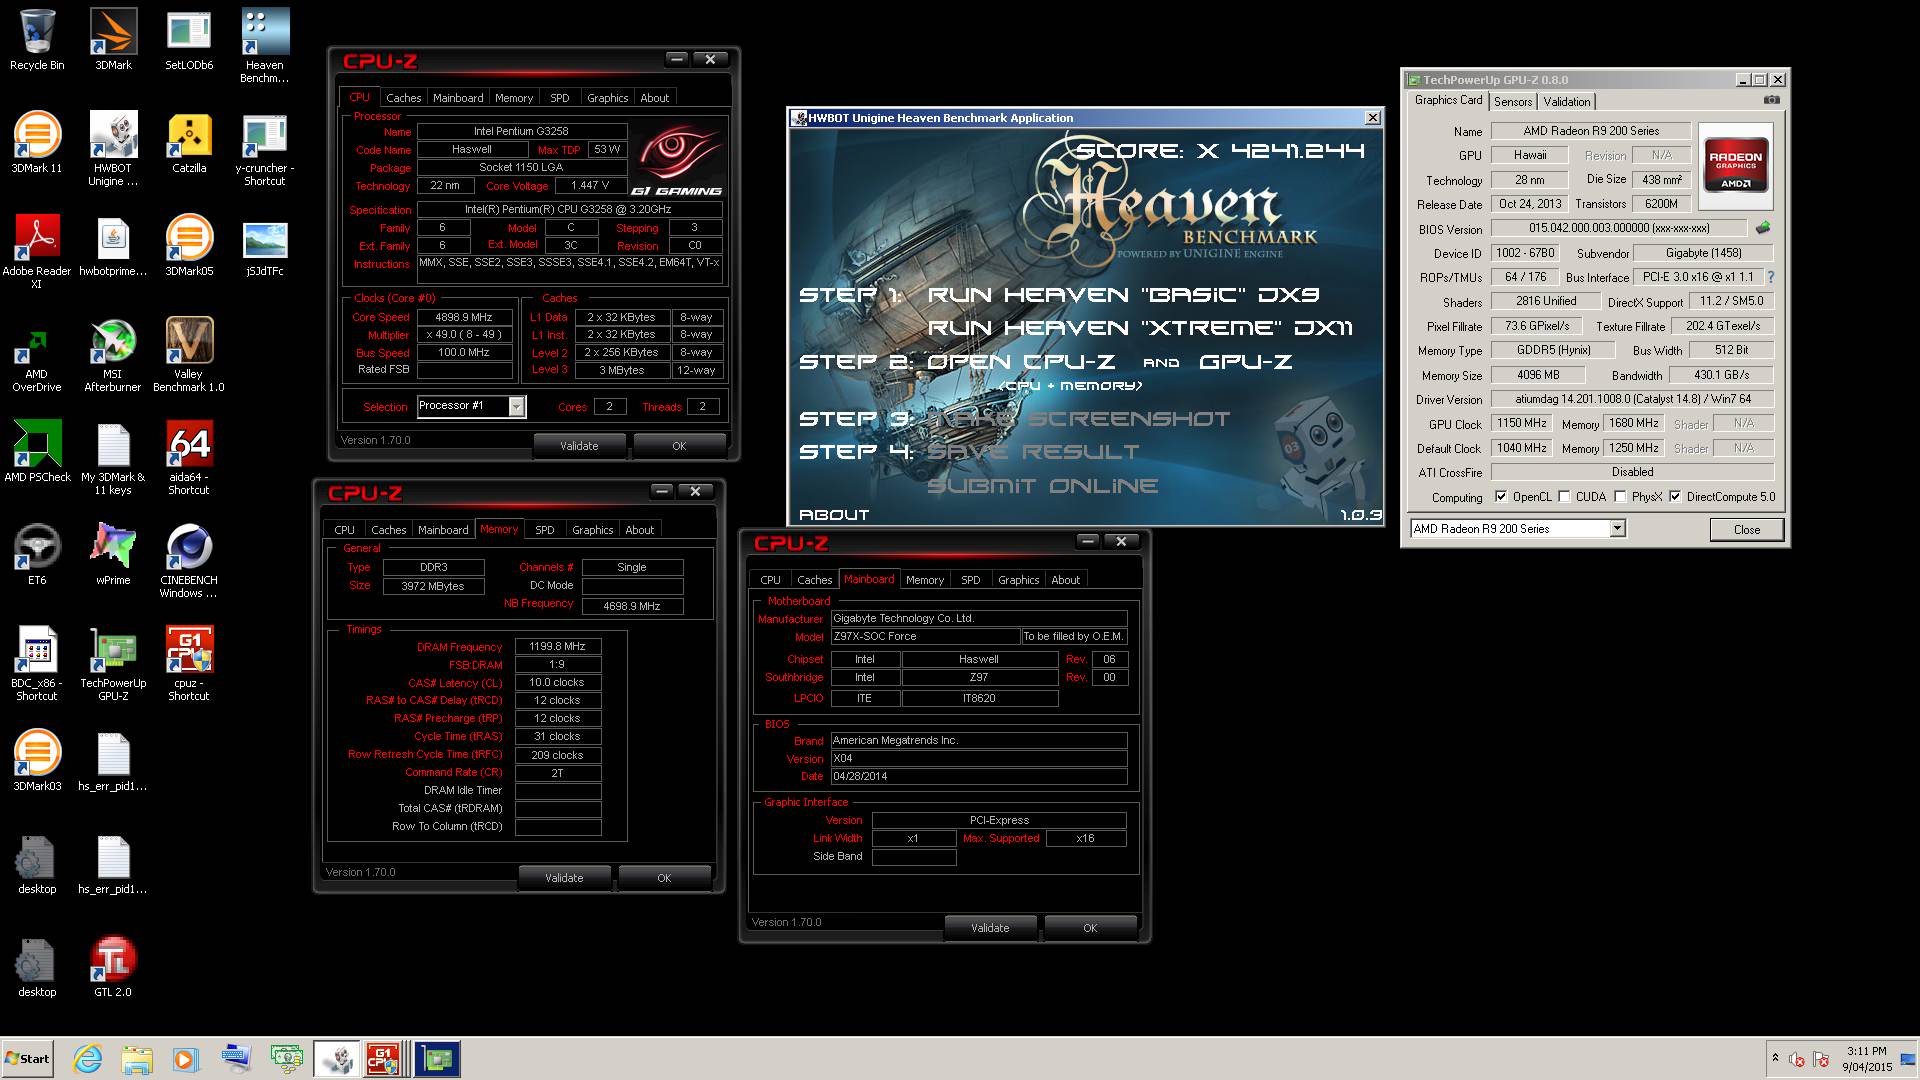1920x1080 pixels.
Task: Click the GPU Name field in GPU-Z
Action: (1590, 131)
